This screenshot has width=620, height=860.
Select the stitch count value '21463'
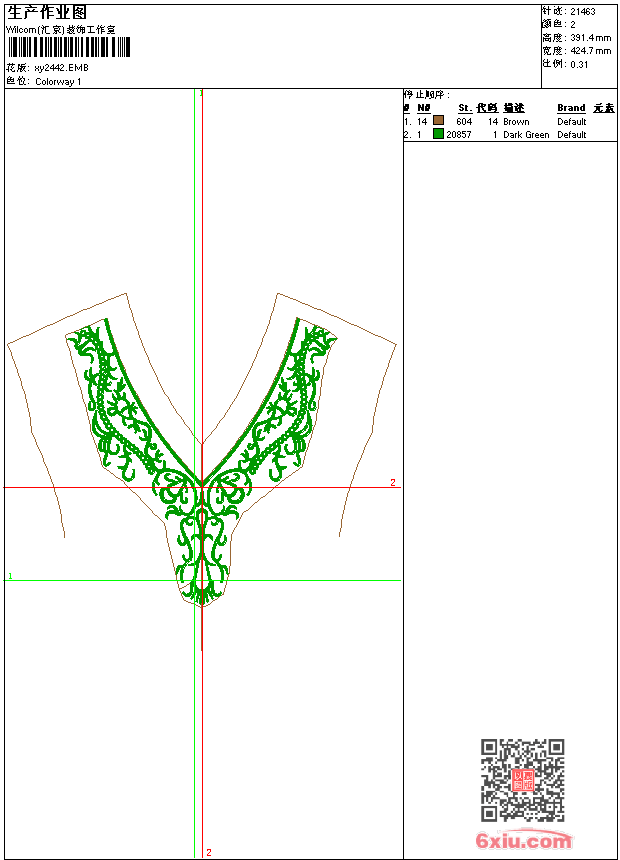coord(583,12)
